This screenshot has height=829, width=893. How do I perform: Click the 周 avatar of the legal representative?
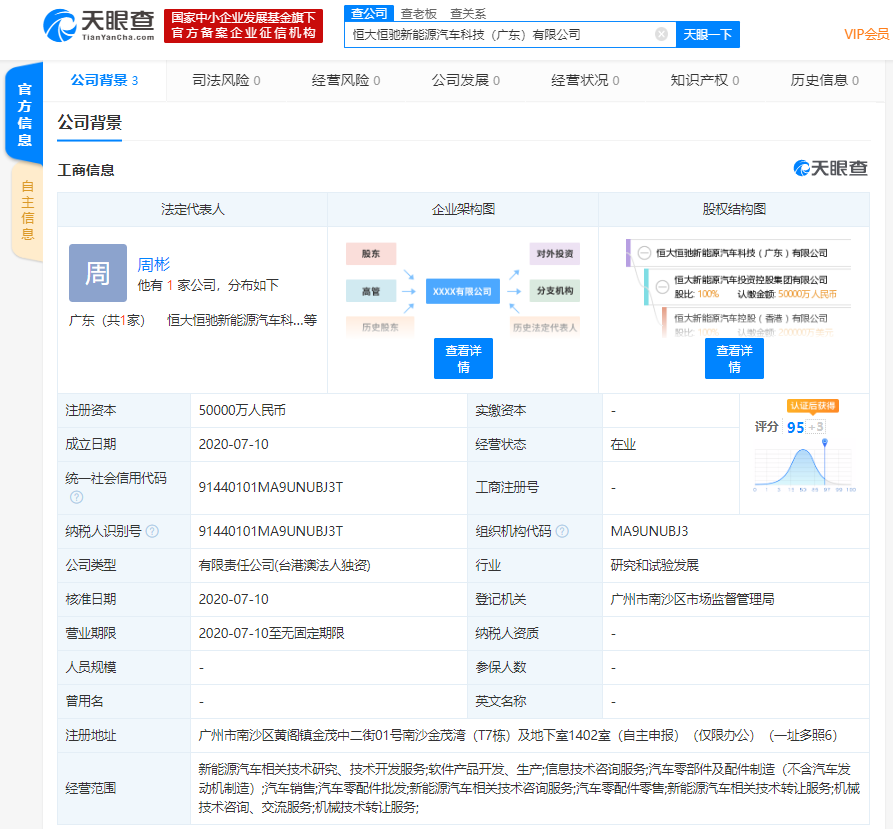click(x=97, y=273)
